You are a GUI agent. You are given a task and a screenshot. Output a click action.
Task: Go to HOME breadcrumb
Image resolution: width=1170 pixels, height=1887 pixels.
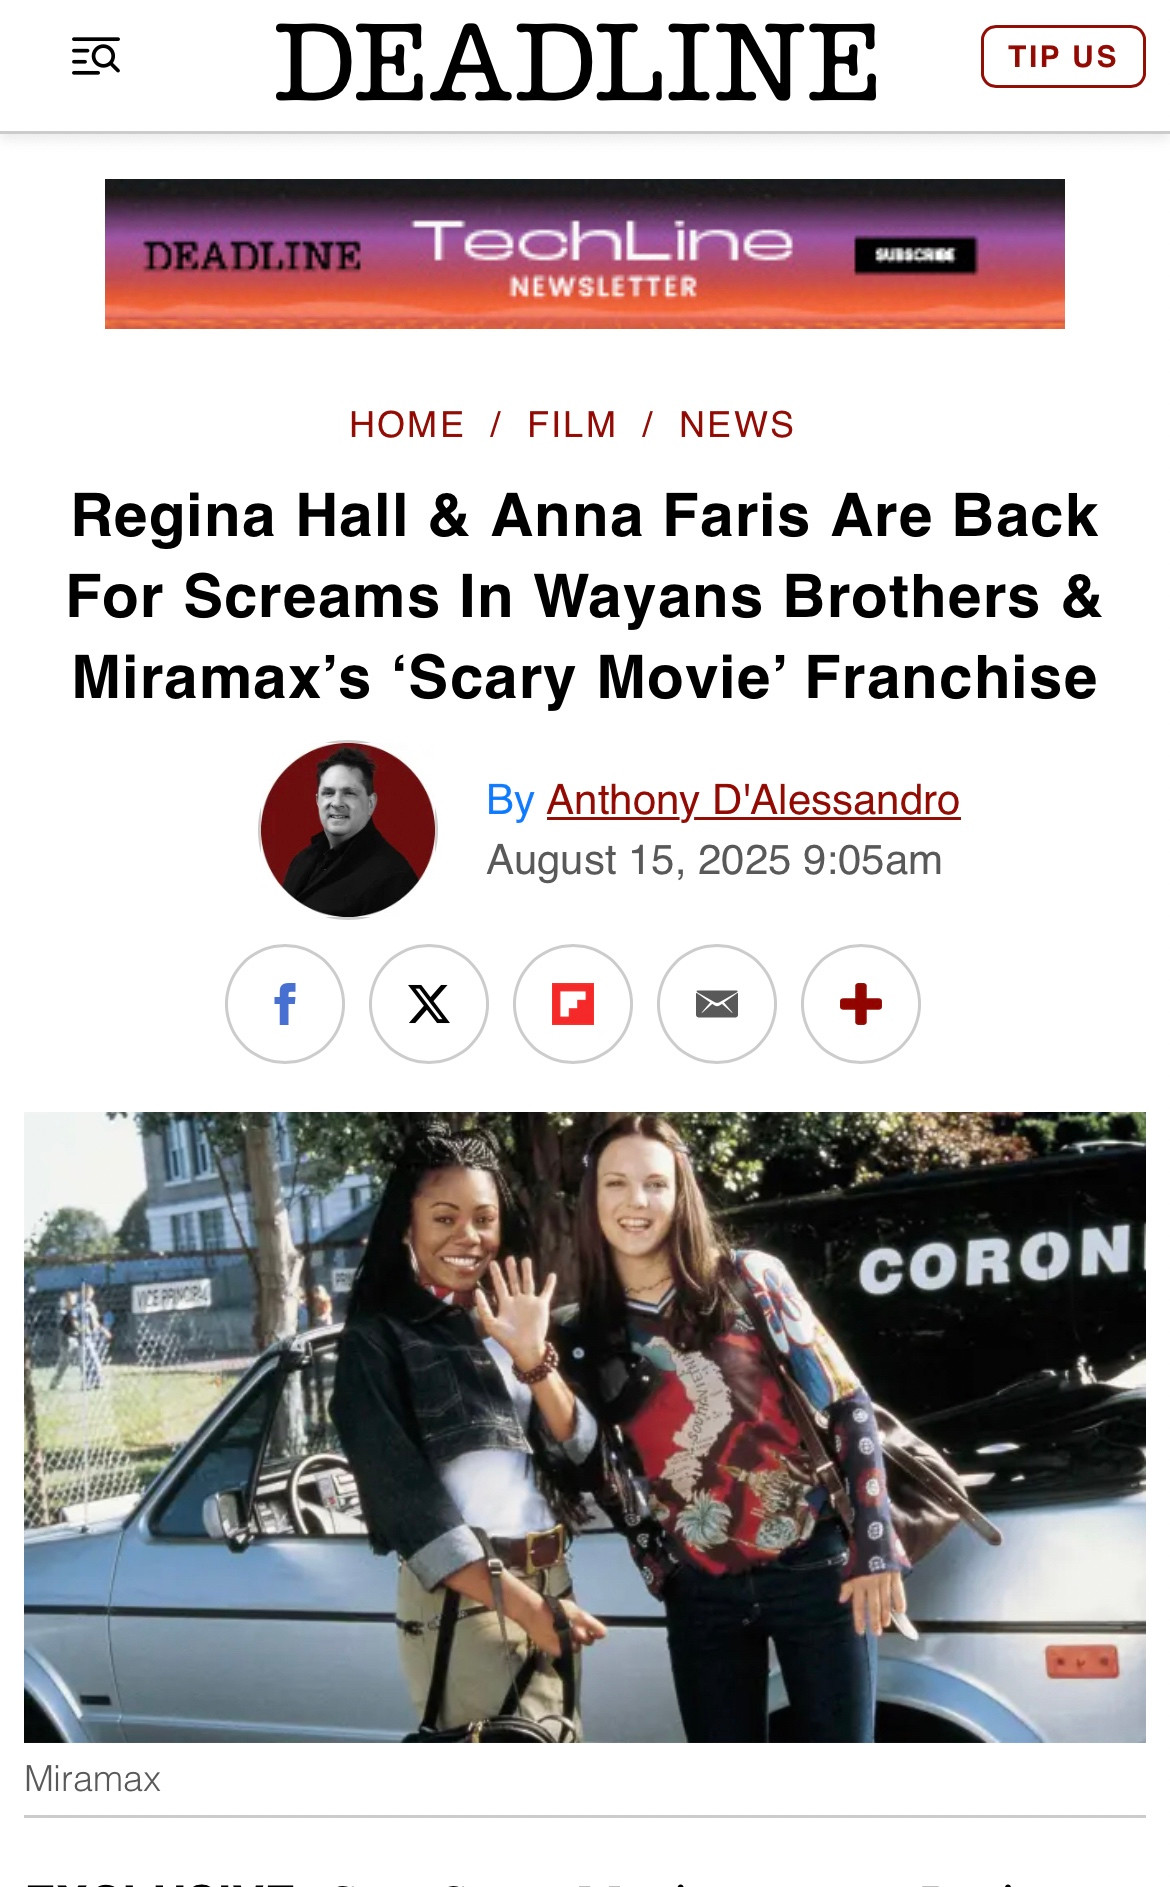coord(407,425)
